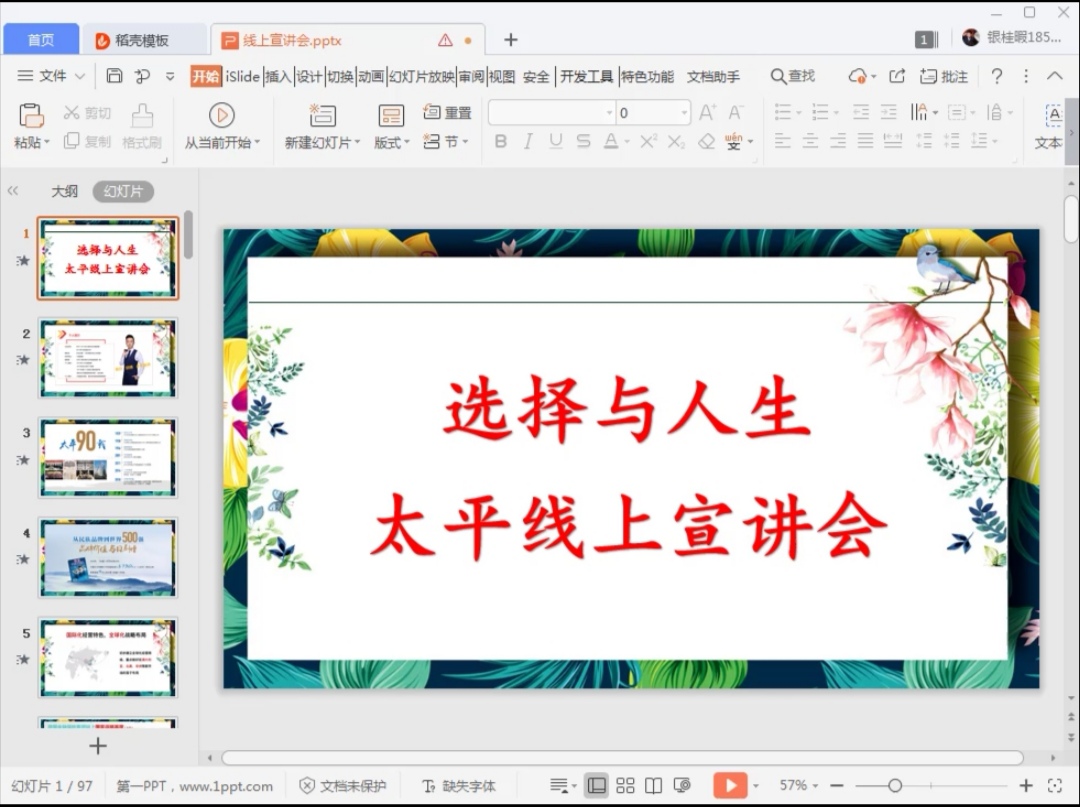Open the 插入 ribbon tab

pyautogui.click(x=277, y=76)
